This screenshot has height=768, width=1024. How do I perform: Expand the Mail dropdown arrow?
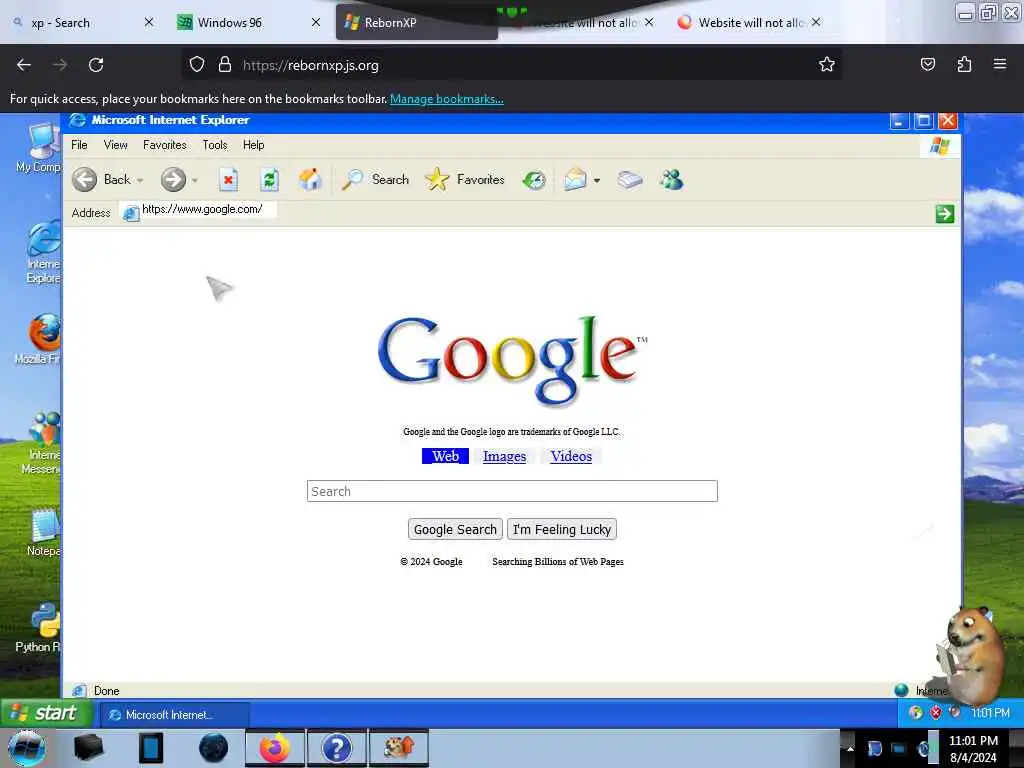596,180
